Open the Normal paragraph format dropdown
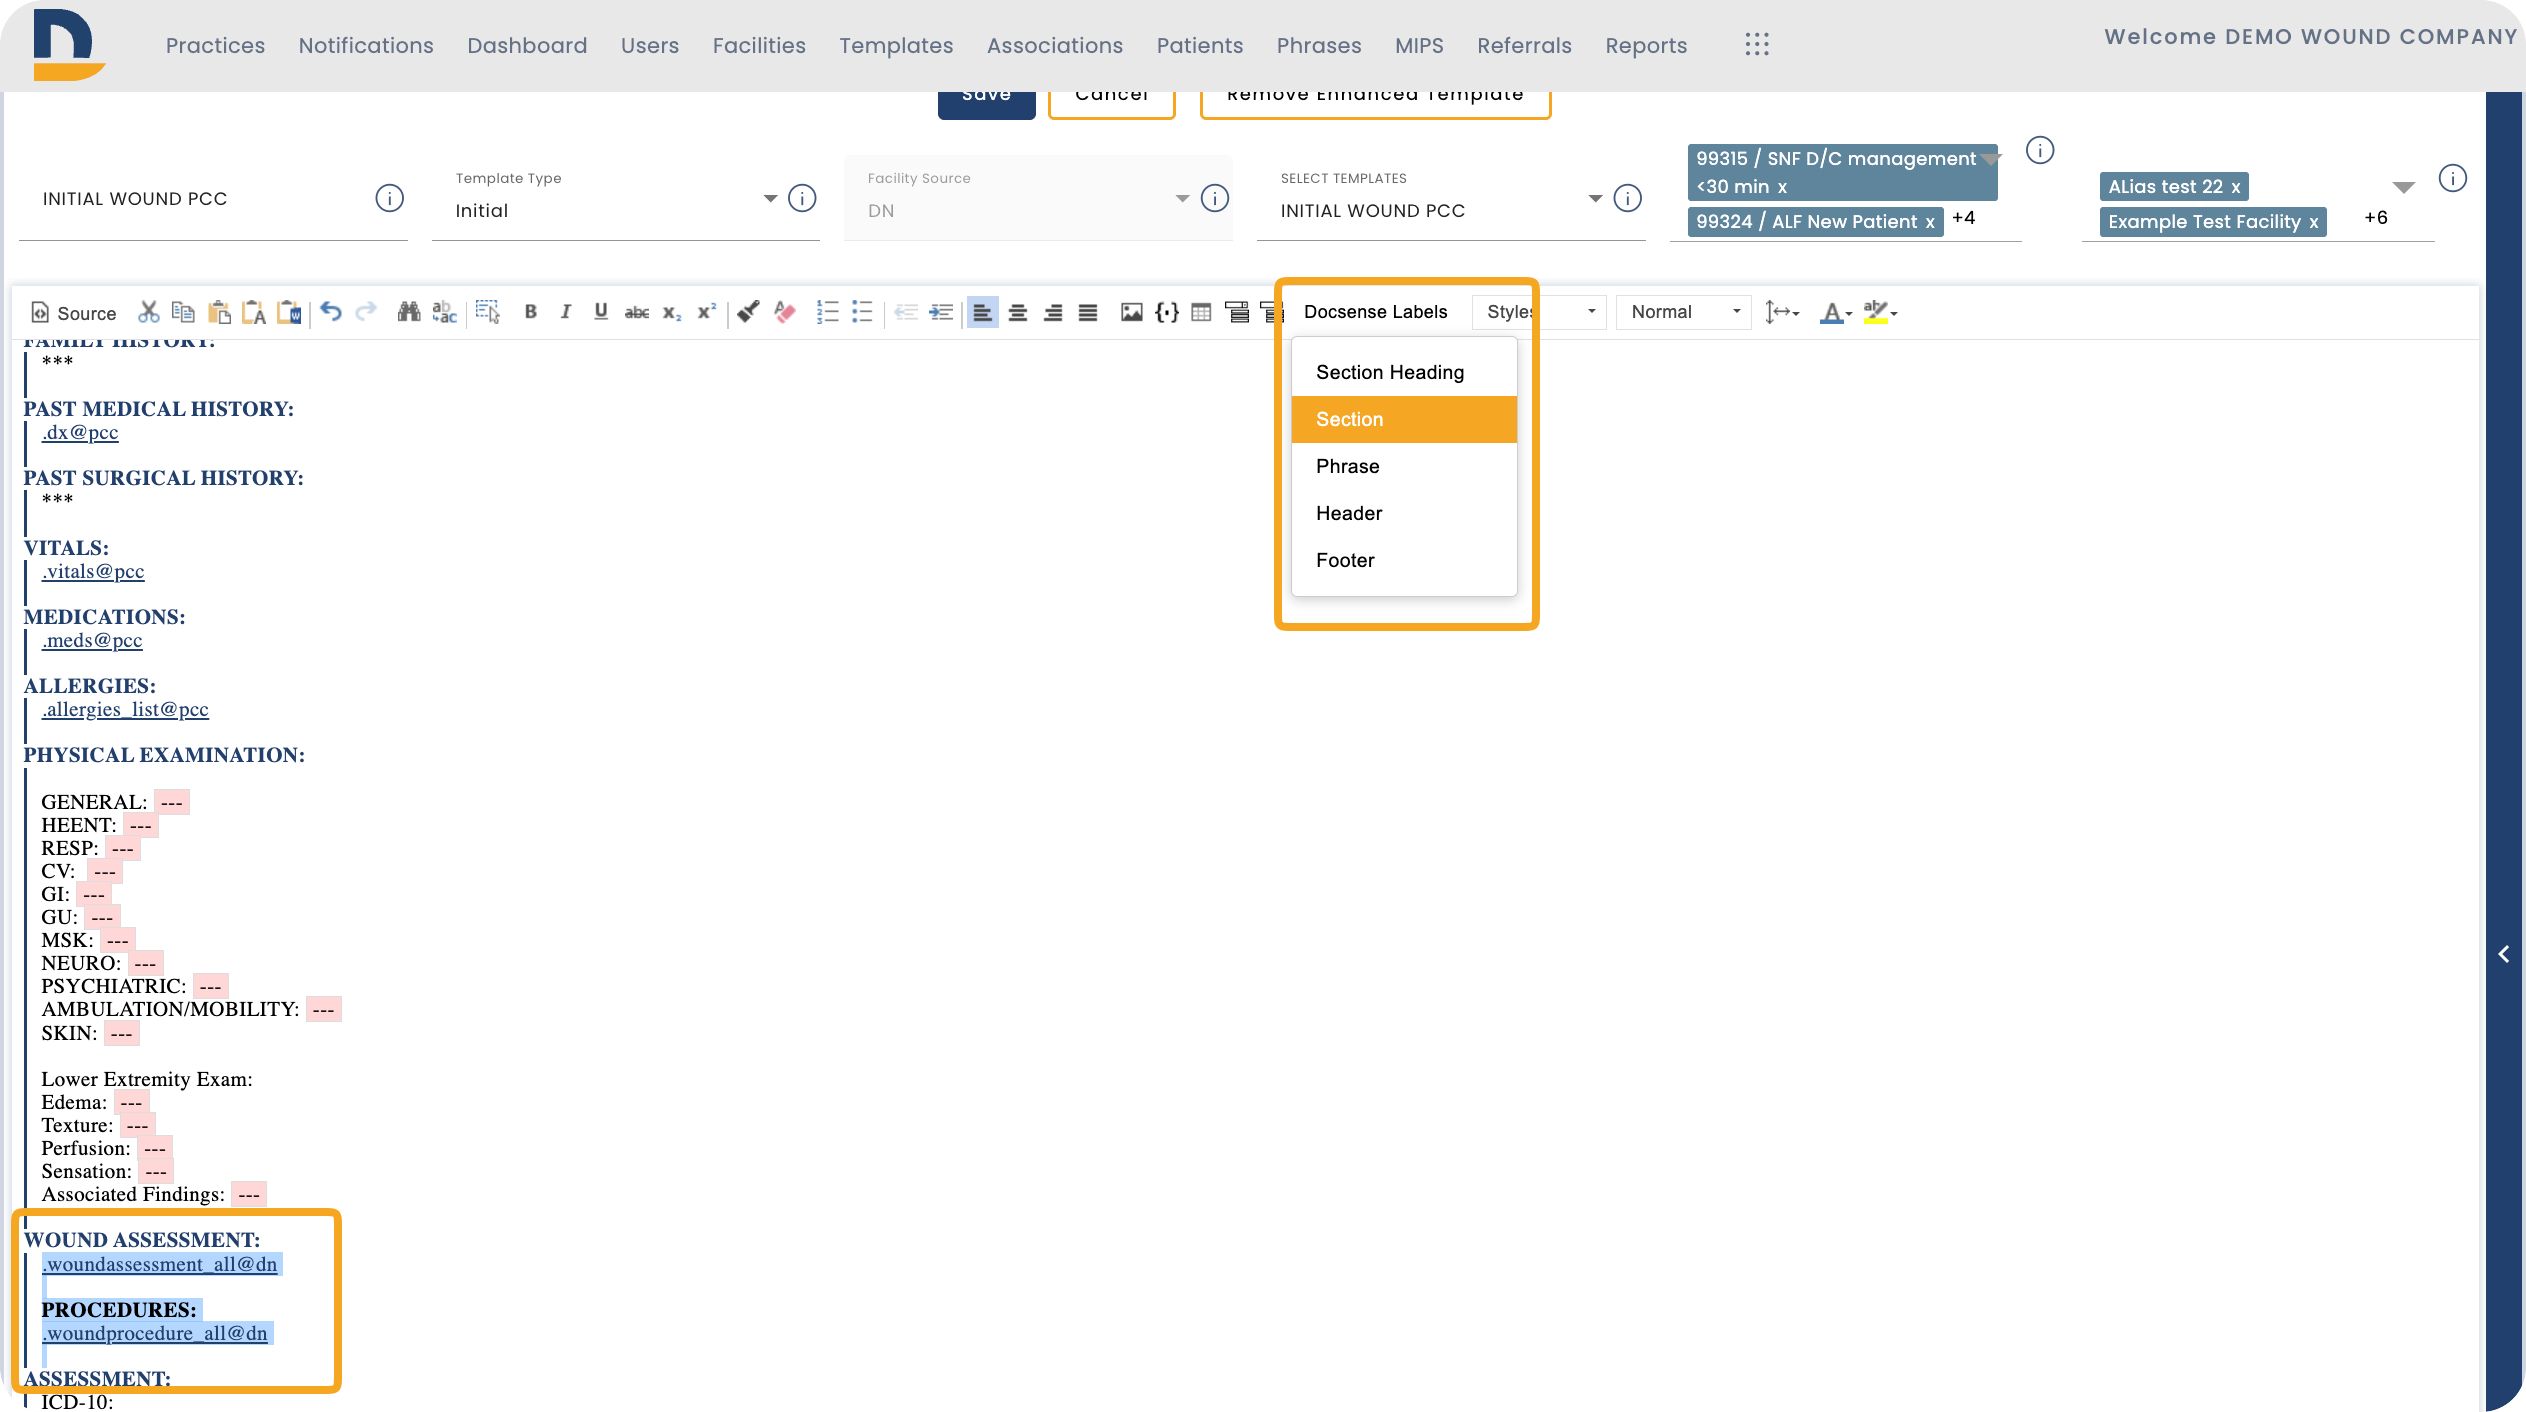The height and width of the screenshot is (1412, 2526). [1684, 312]
